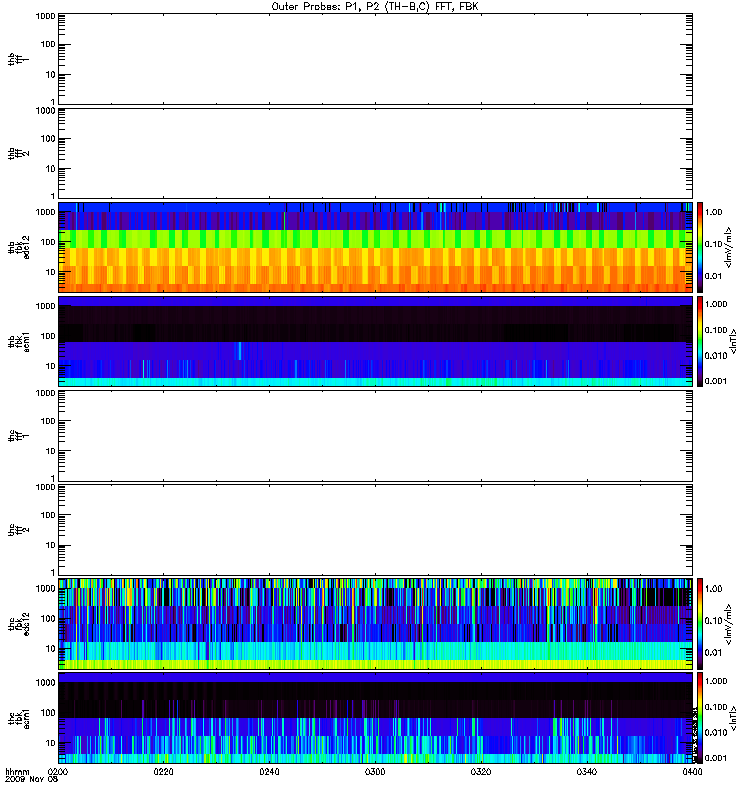Click the '0240' time axis label
The image size is (750, 800).
[x=269, y=772]
